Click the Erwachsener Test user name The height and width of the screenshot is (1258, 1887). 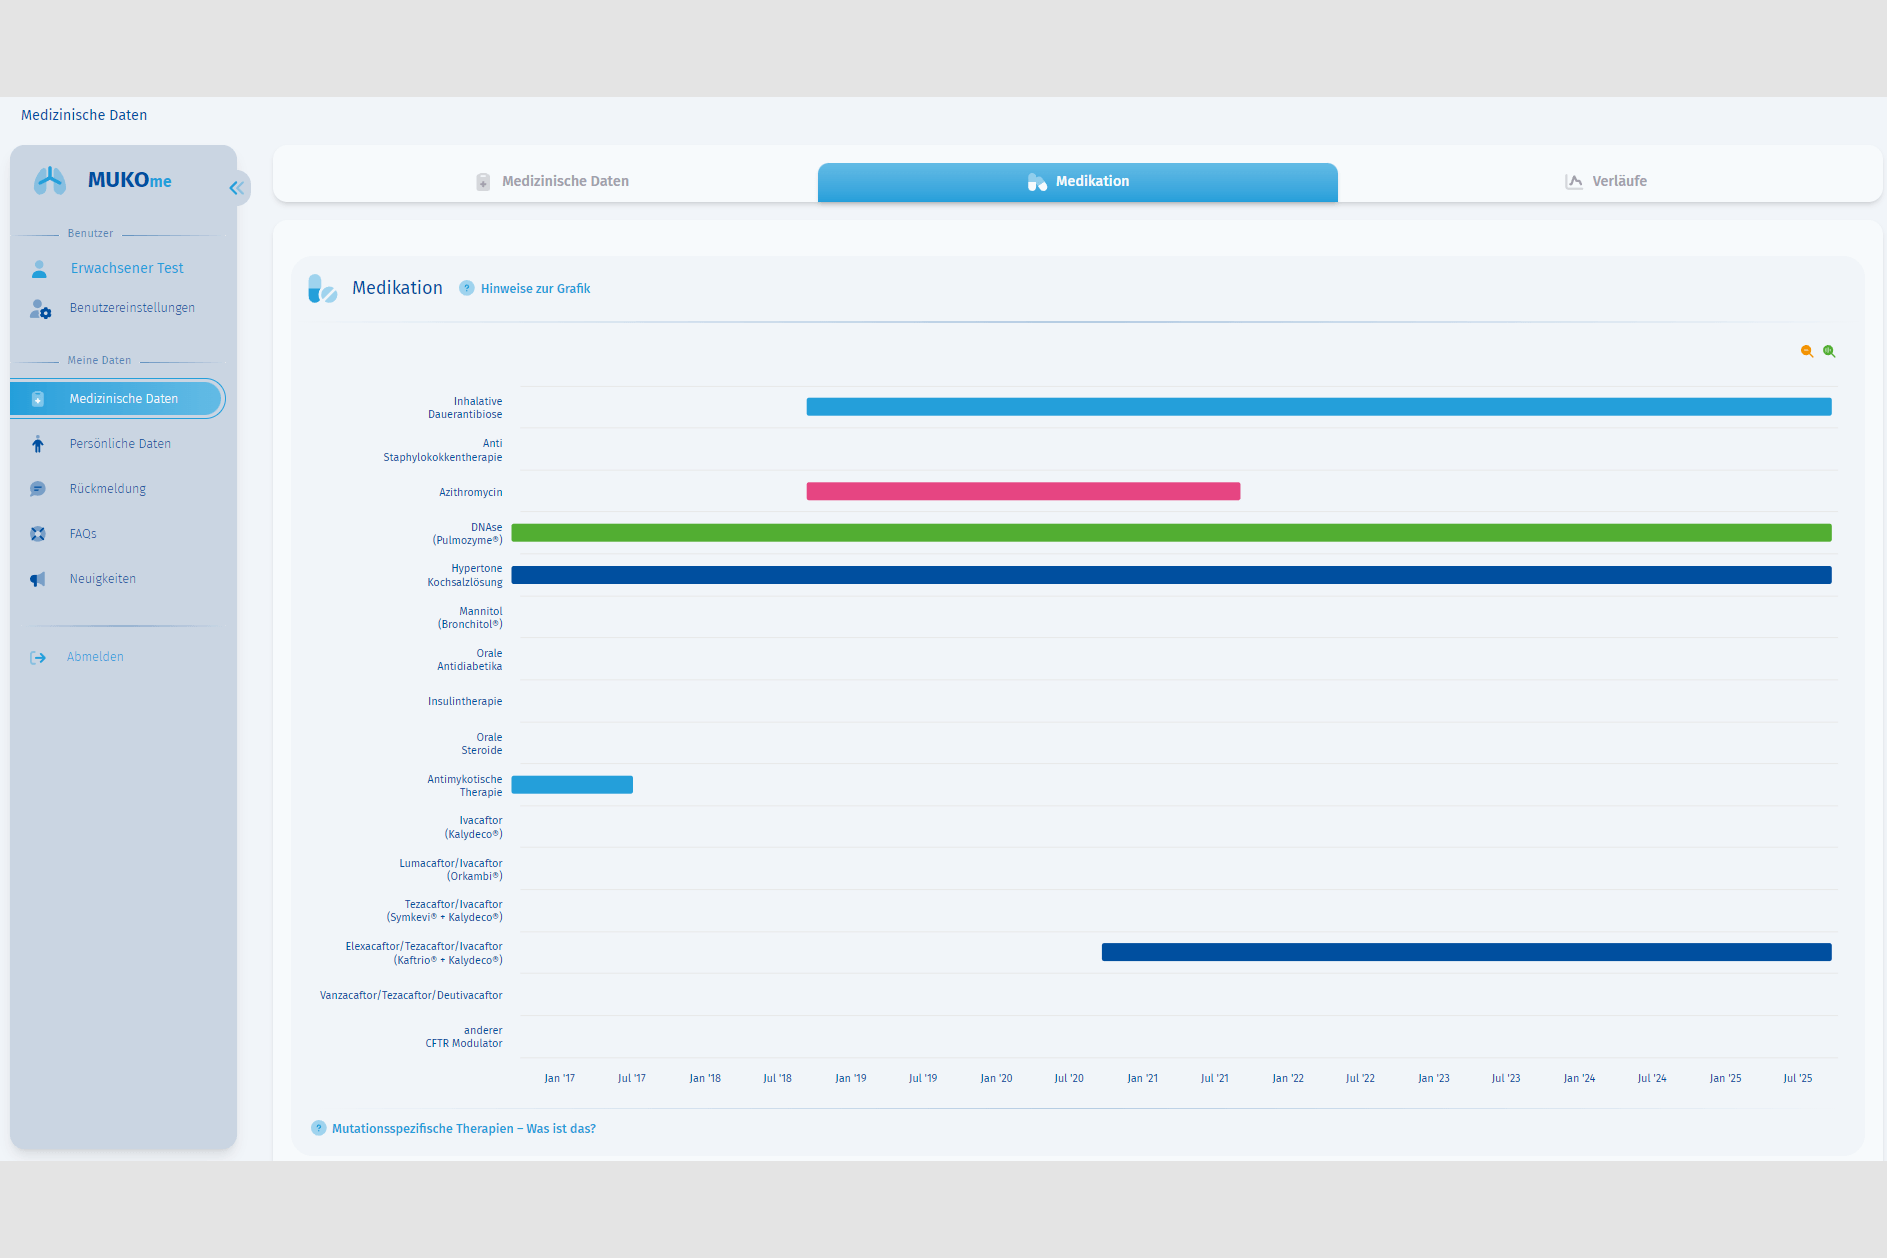click(127, 268)
